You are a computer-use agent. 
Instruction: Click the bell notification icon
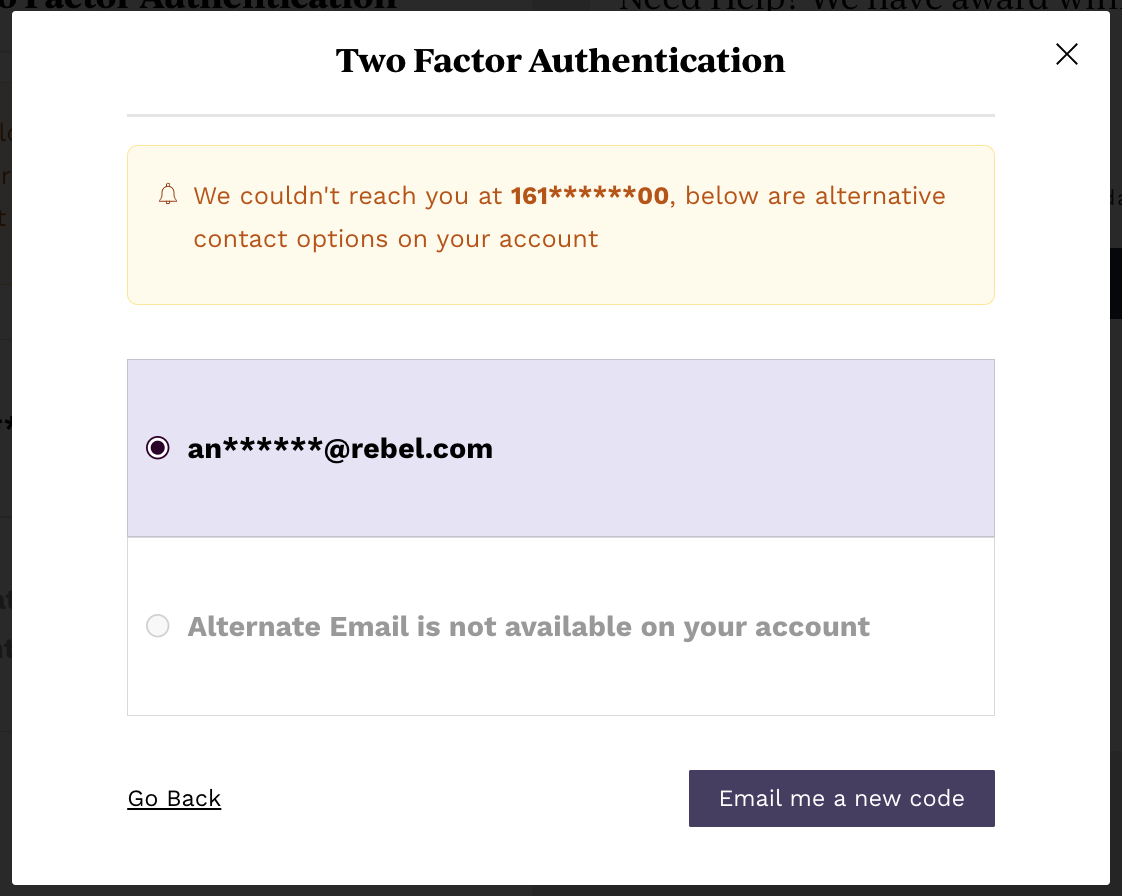[x=167, y=195]
